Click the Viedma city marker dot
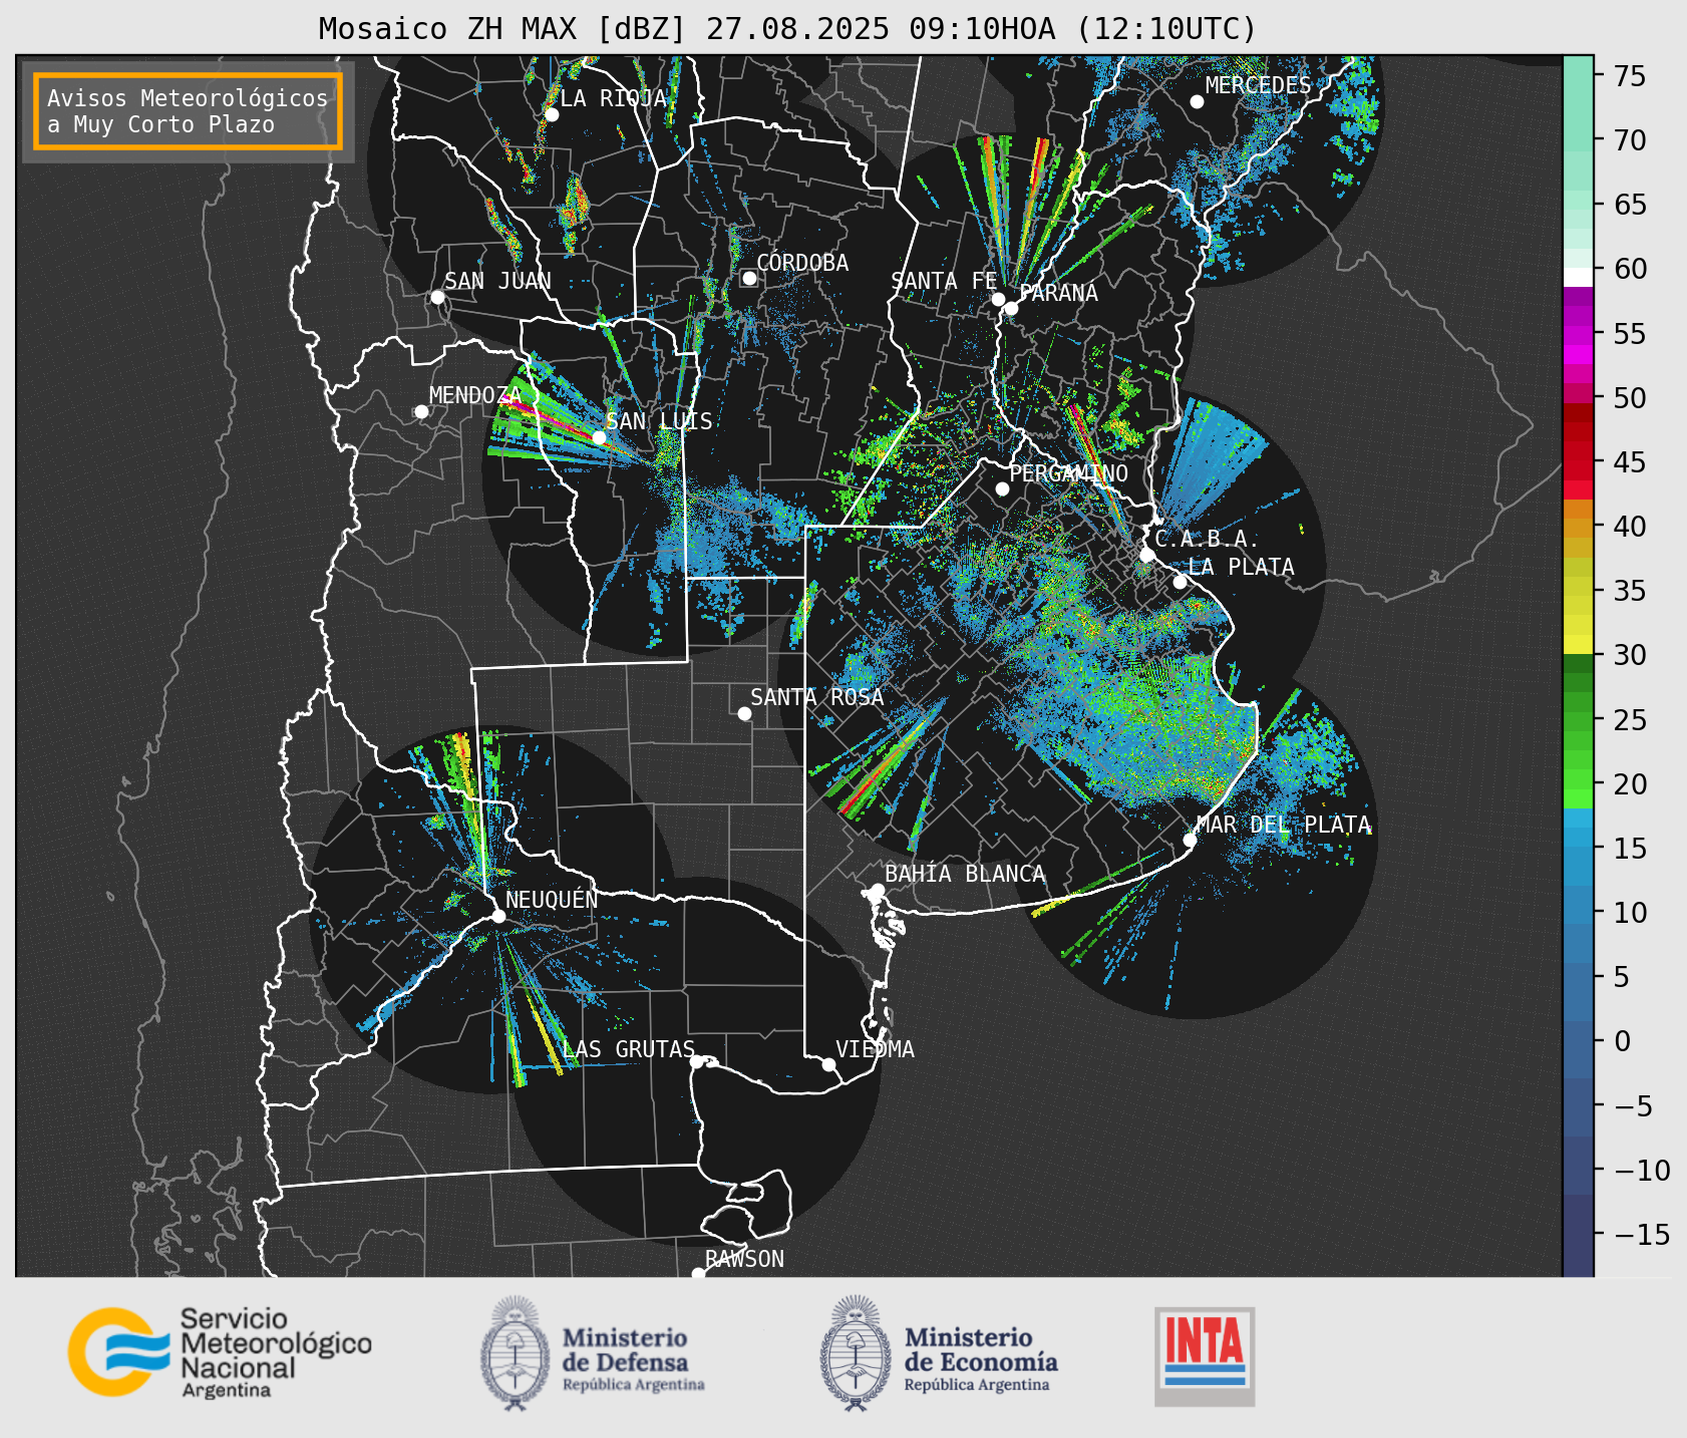This screenshot has width=1687, height=1438. tap(829, 1064)
